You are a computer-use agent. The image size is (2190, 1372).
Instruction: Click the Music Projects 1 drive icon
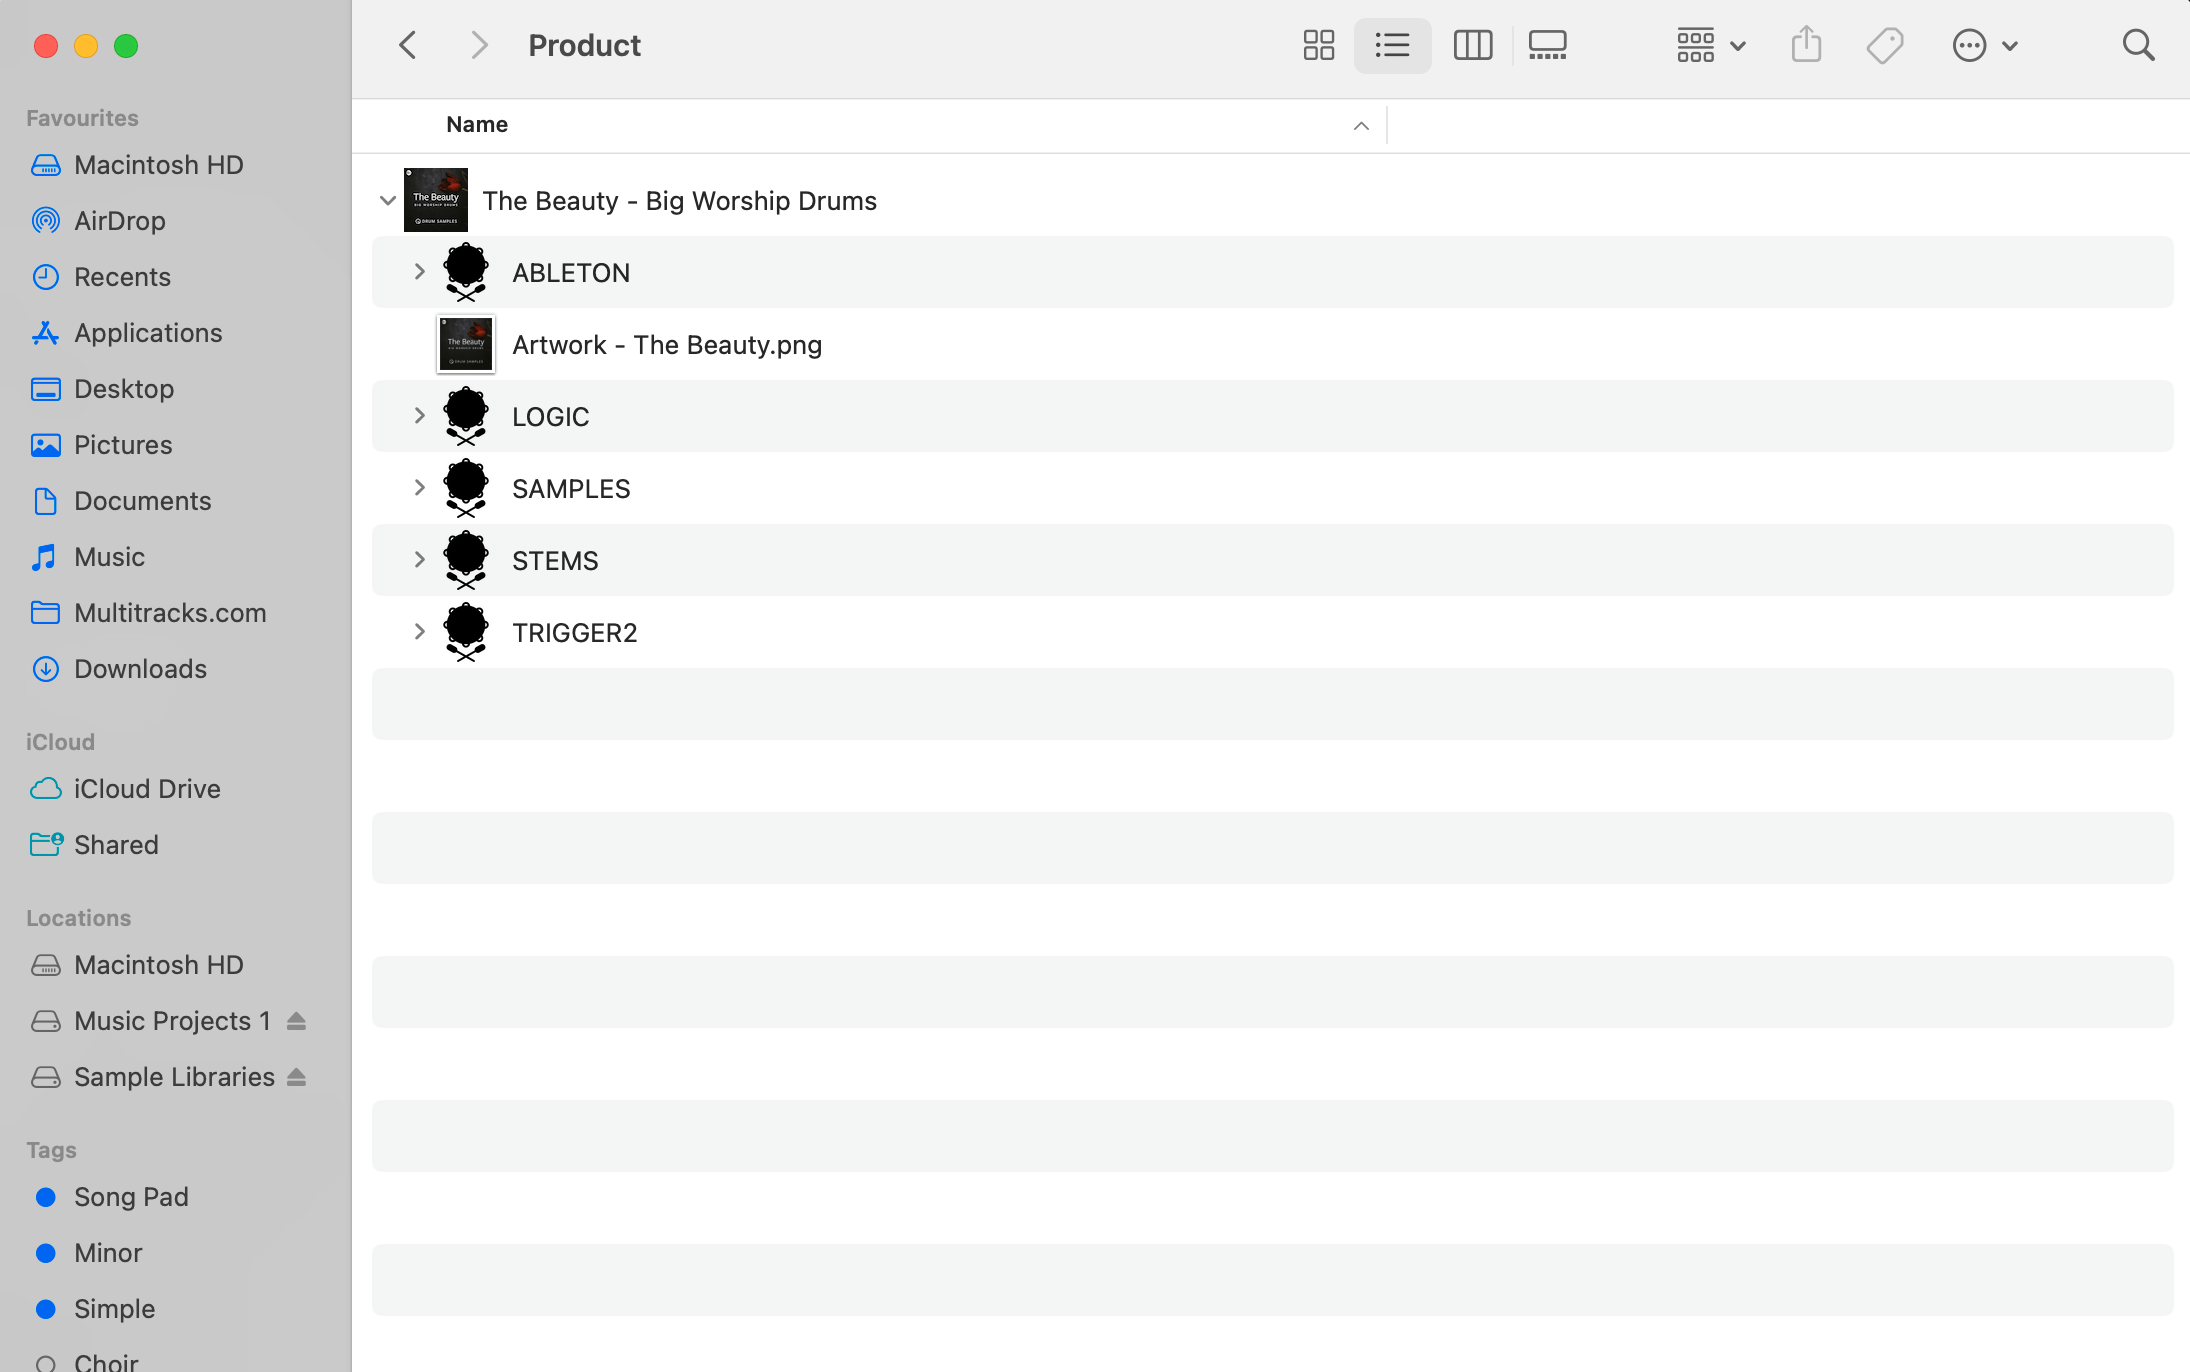pos(46,1021)
